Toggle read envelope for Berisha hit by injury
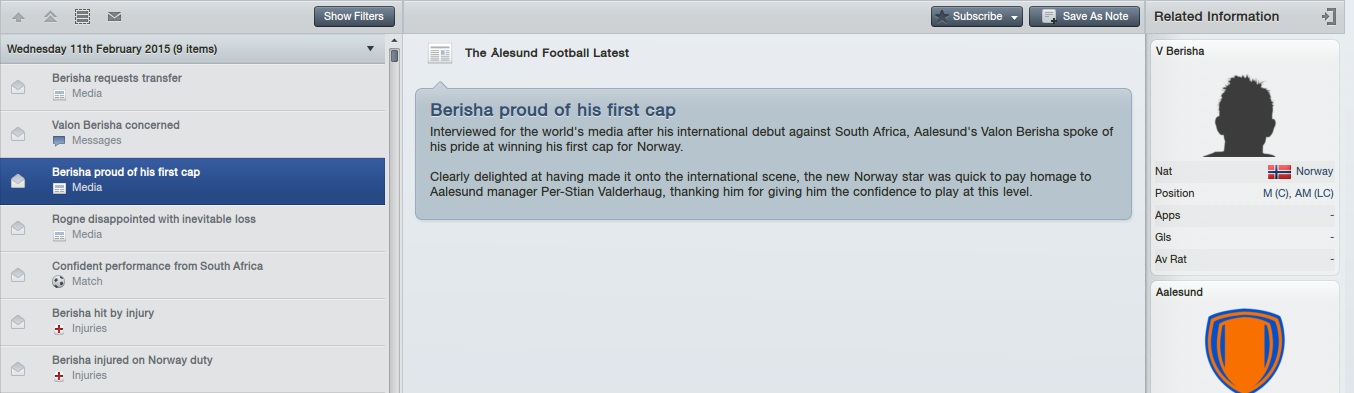Image resolution: width=1354 pixels, height=393 pixels. (18, 321)
